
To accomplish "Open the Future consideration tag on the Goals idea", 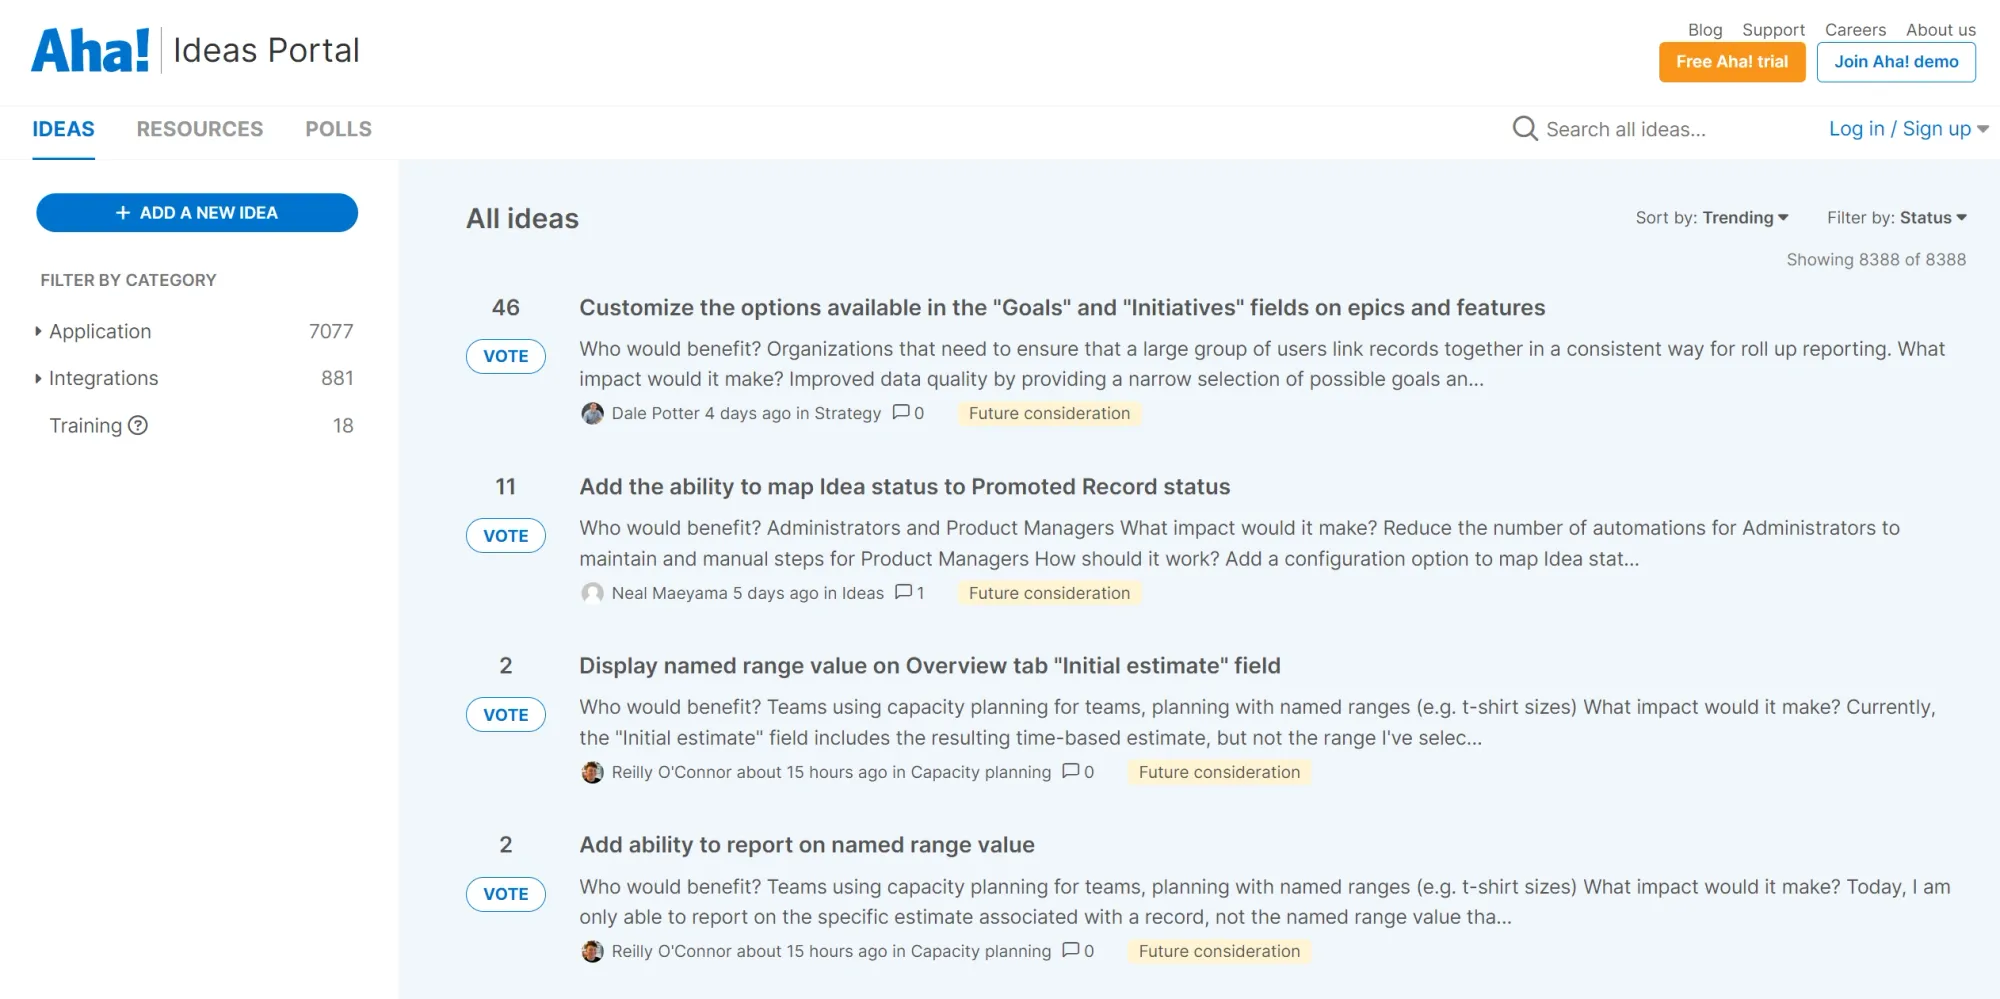I will tap(1048, 413).
